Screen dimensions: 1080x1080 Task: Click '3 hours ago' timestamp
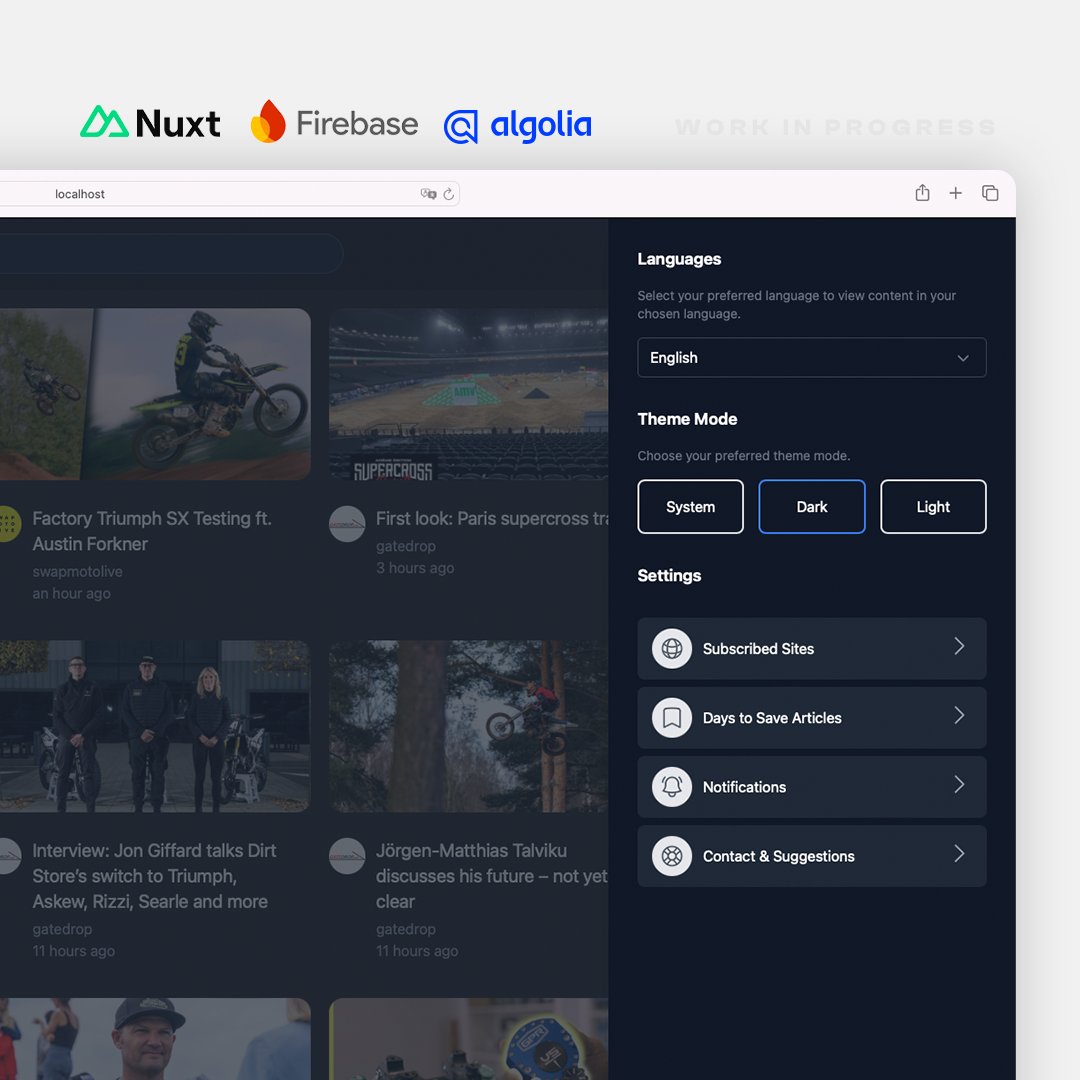coord(415,568)
